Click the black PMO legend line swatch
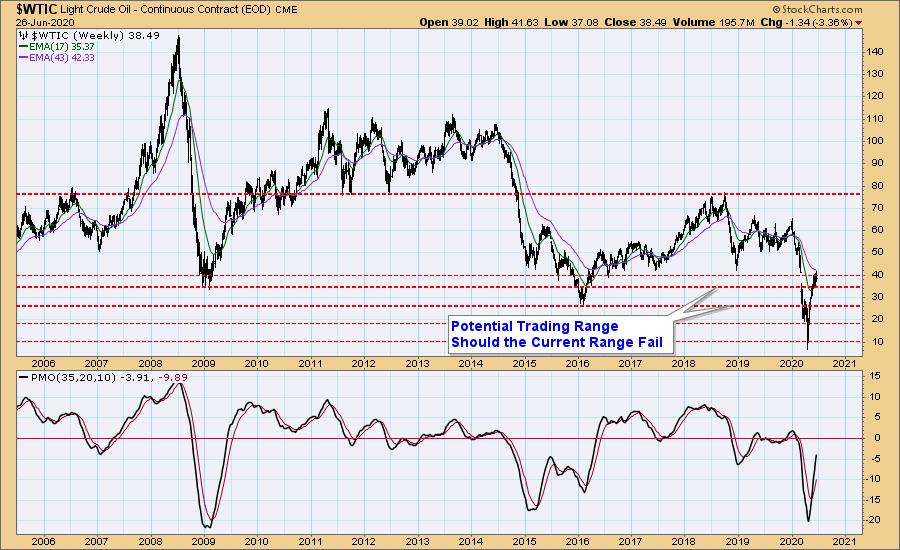This screenshot has width=900, height=550. pos(24,378)
